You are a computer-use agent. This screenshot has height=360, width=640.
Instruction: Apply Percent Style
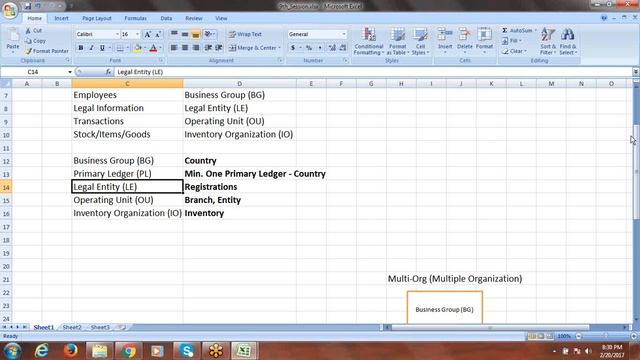click(x=309, y=48)
